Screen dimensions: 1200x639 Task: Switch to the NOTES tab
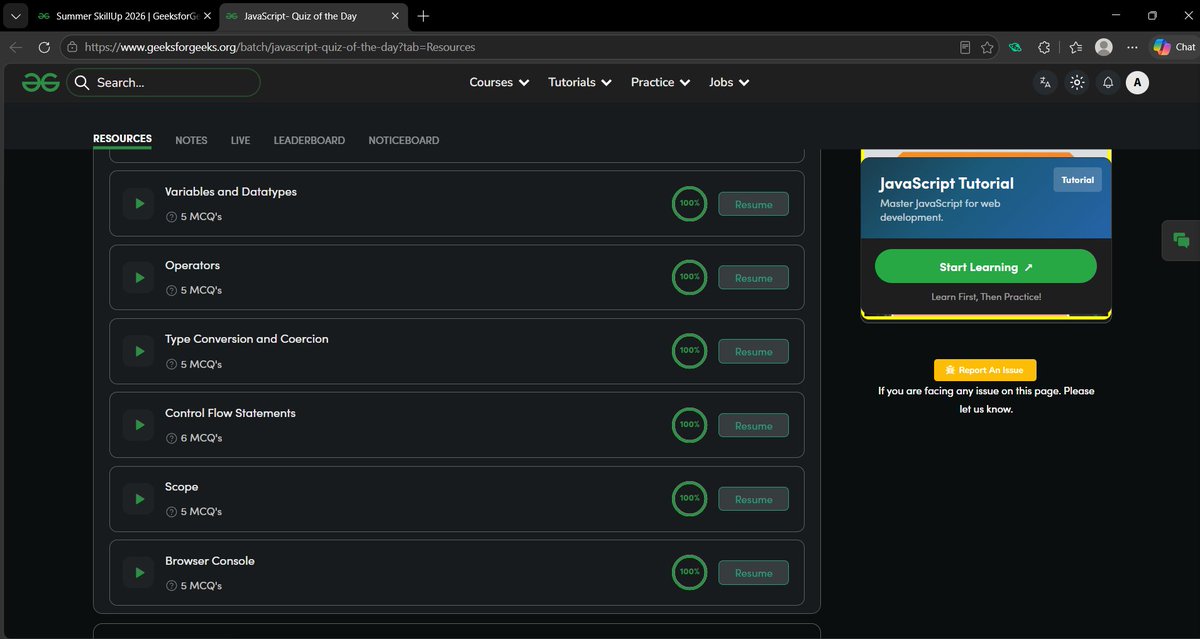pyautogui.click(x=191, y=141)
